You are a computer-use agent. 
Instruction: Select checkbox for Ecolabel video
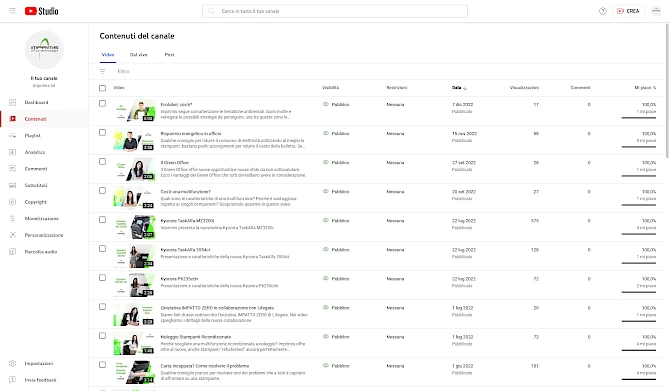coord(103,103)
